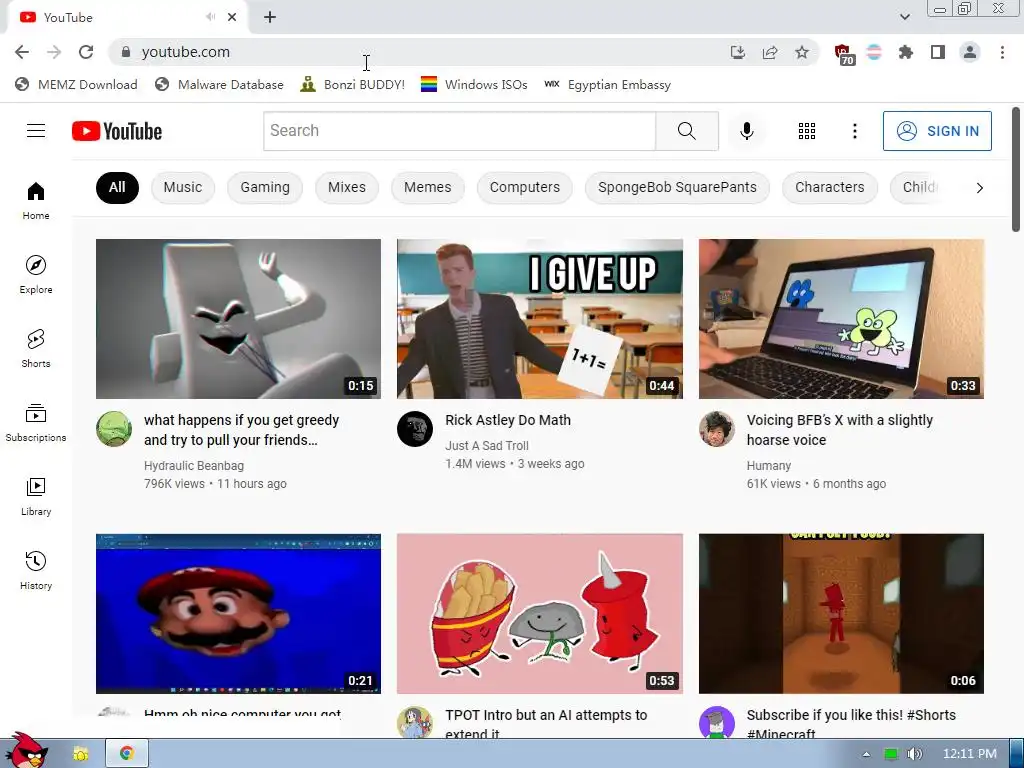Play the Minecraft 0:06 Shorts thumbnail

click(841, 614)
